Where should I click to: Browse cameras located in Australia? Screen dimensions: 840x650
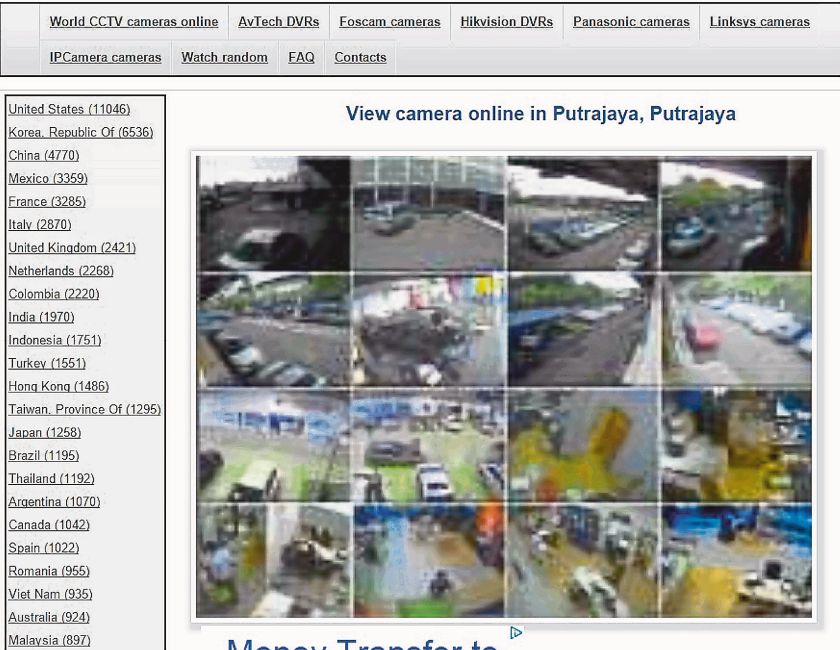point(48,617)
